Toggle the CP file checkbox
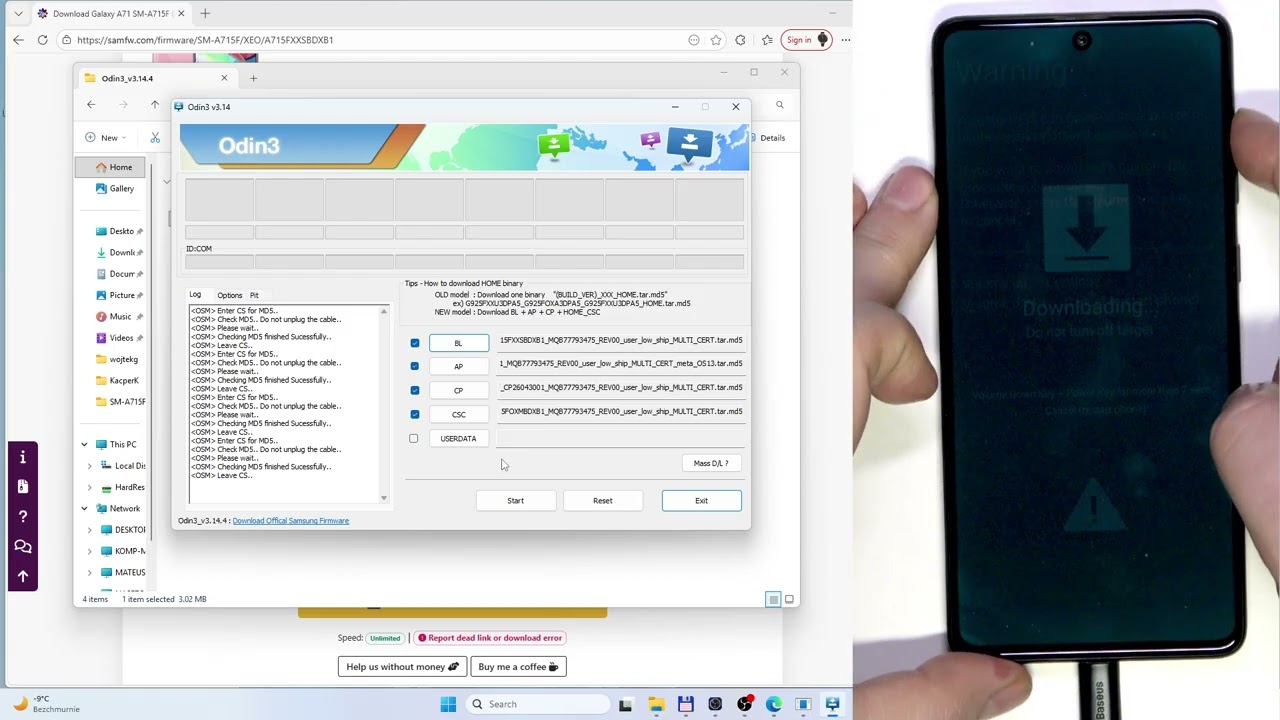 415,390
